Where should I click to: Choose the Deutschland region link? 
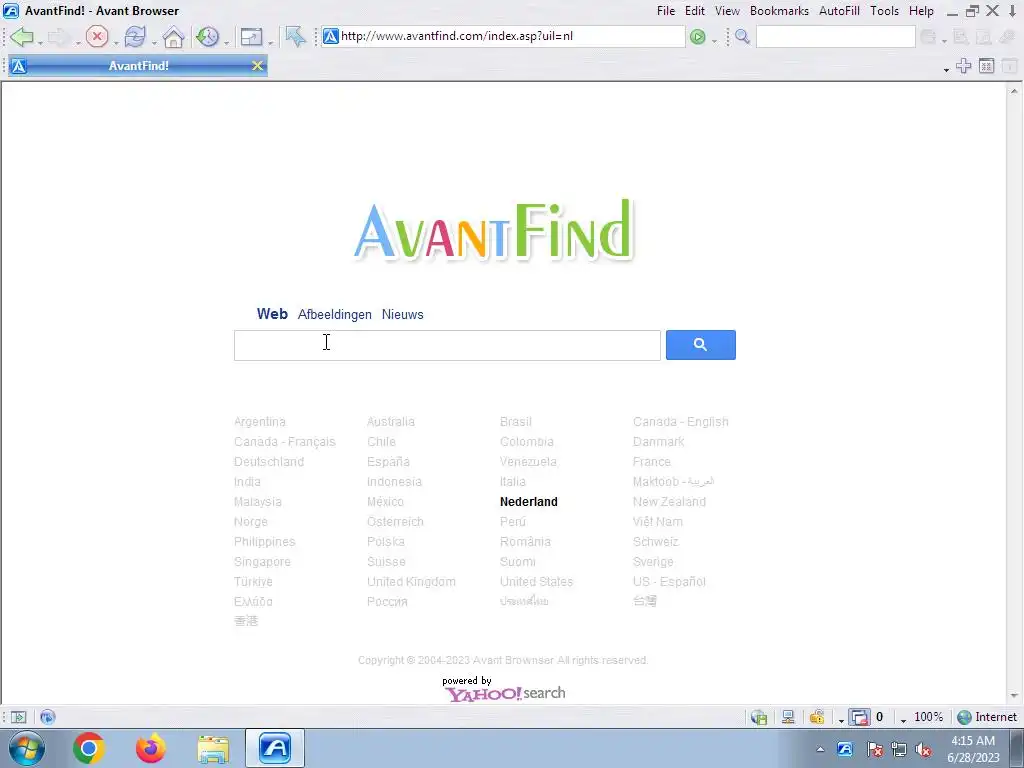269,462
